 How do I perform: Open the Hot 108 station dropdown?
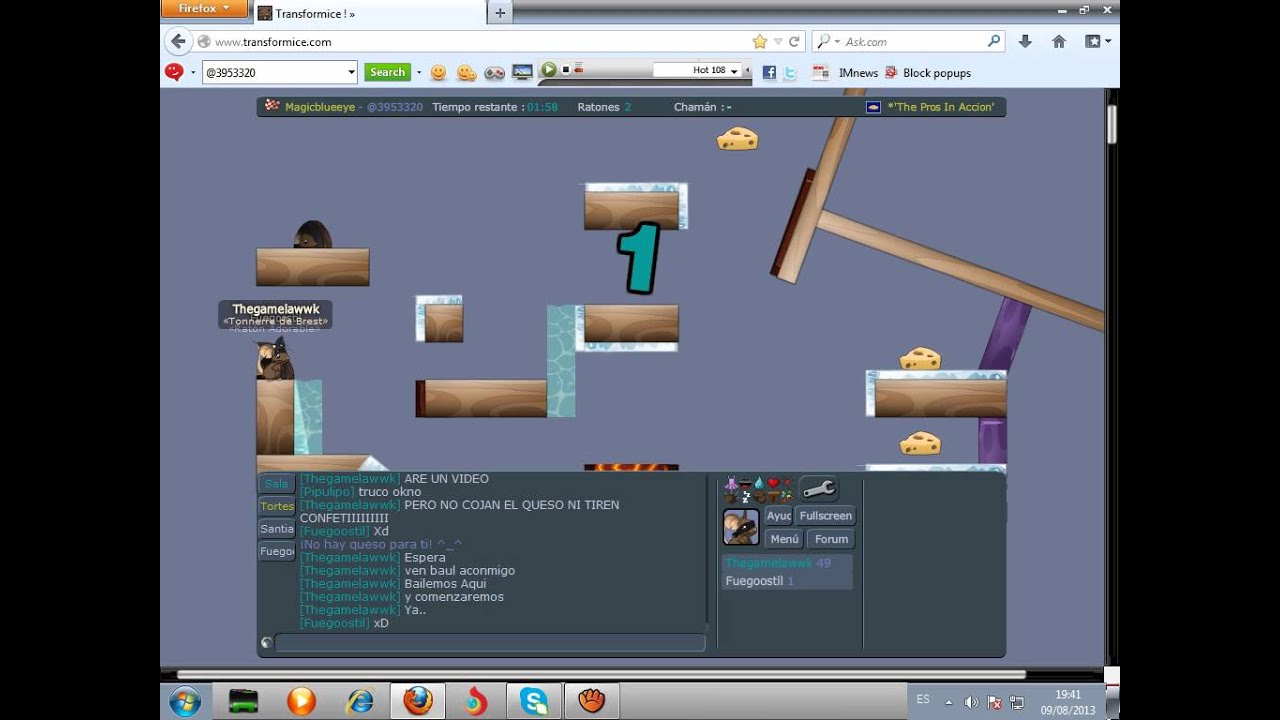click(734, 71)
